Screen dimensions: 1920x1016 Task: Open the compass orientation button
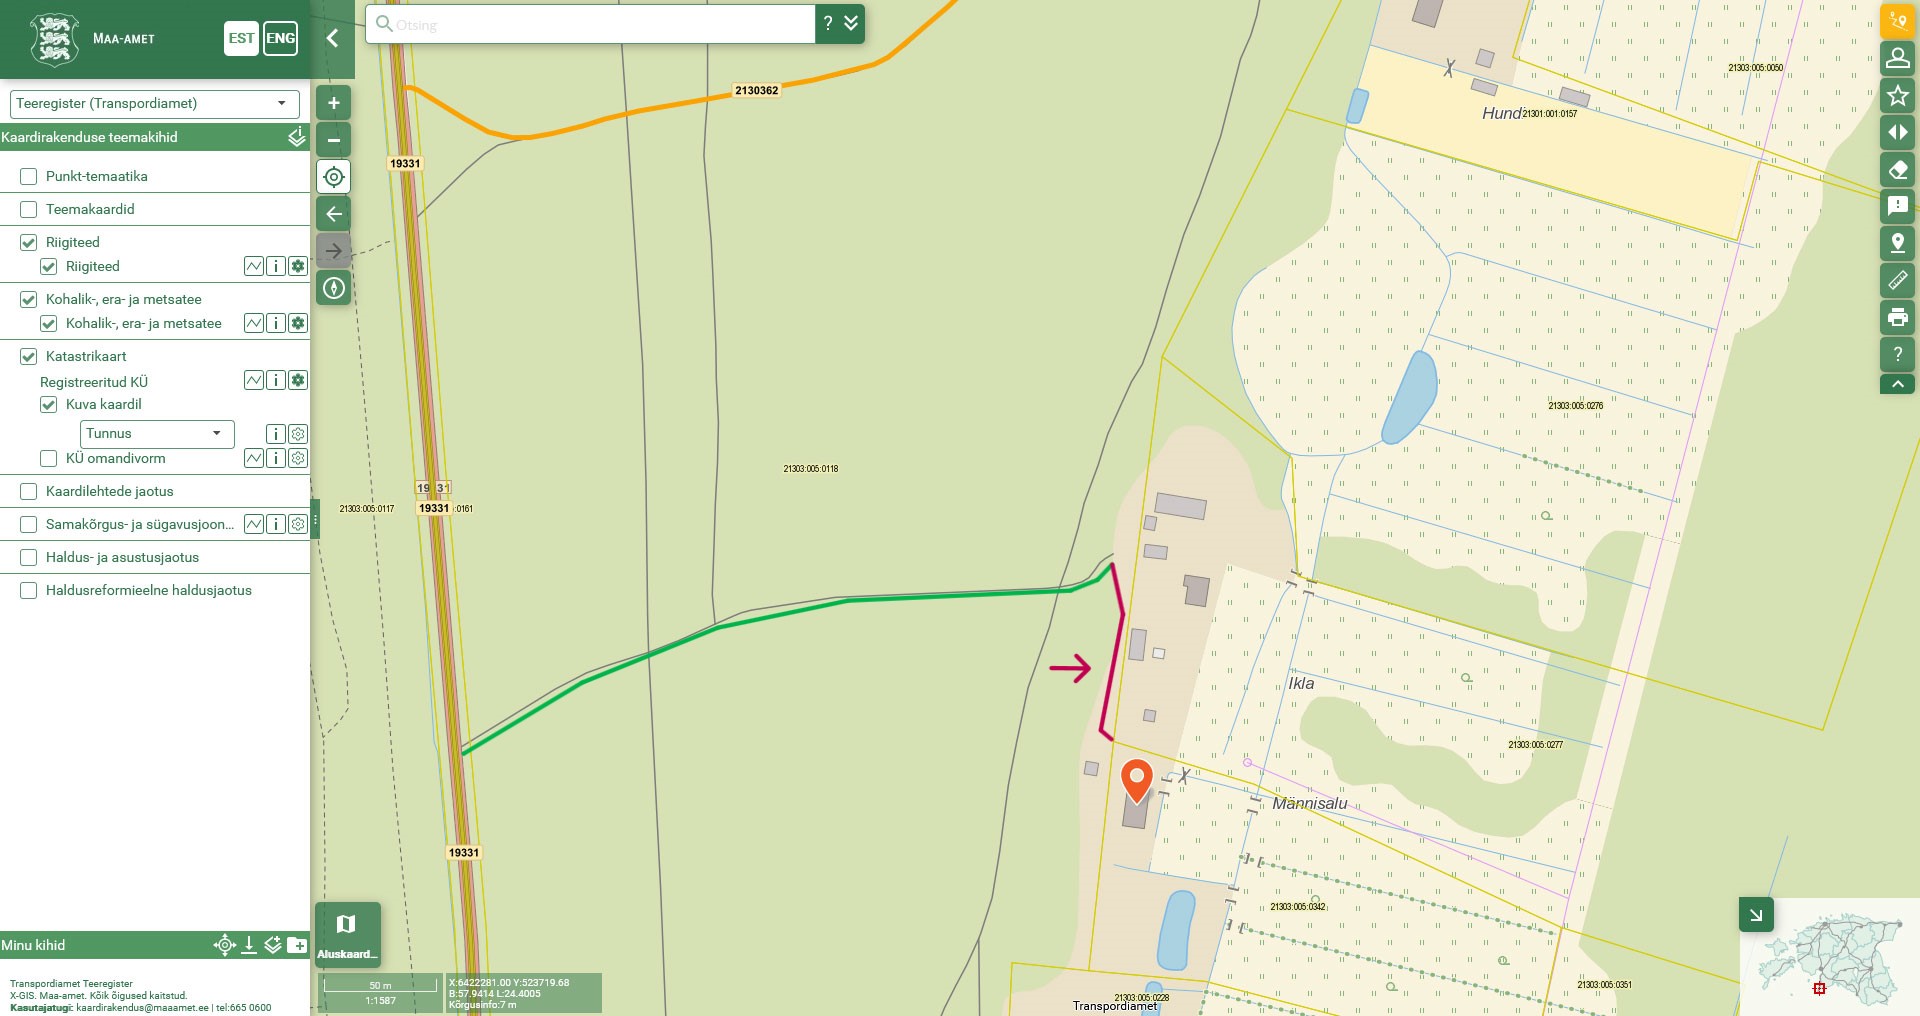334,288
